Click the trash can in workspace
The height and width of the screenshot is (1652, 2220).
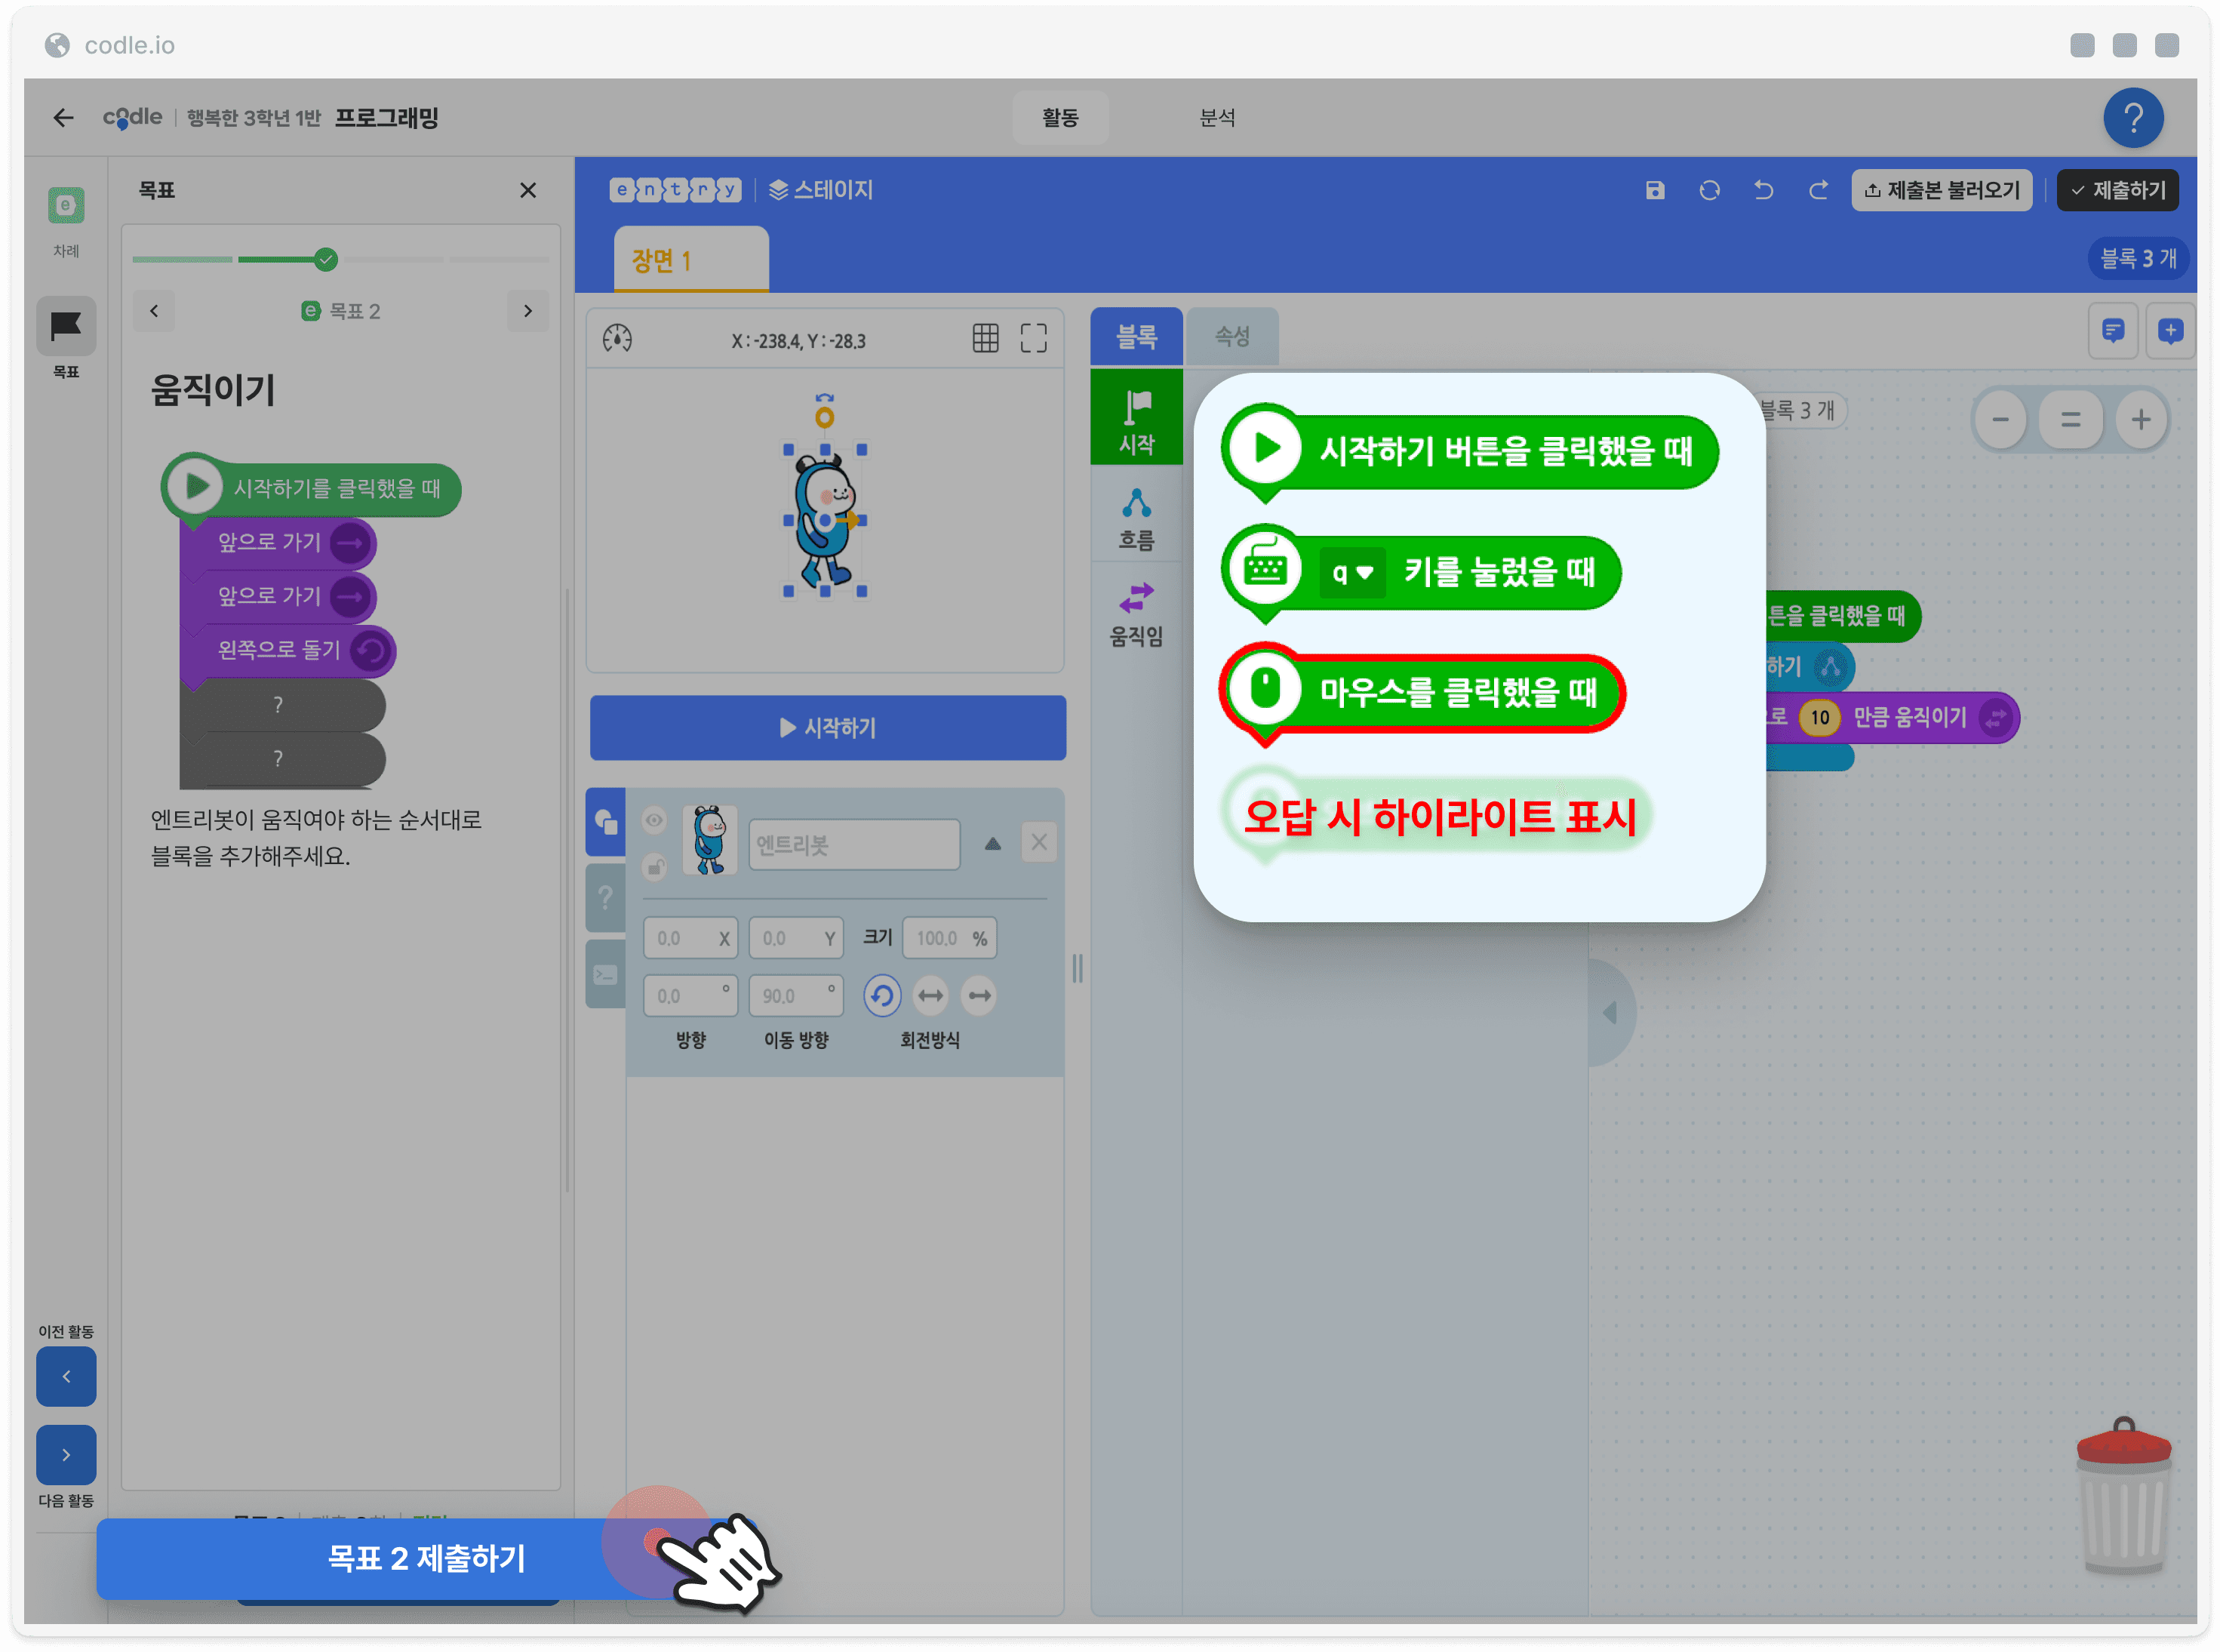tap(2123, 1495)
